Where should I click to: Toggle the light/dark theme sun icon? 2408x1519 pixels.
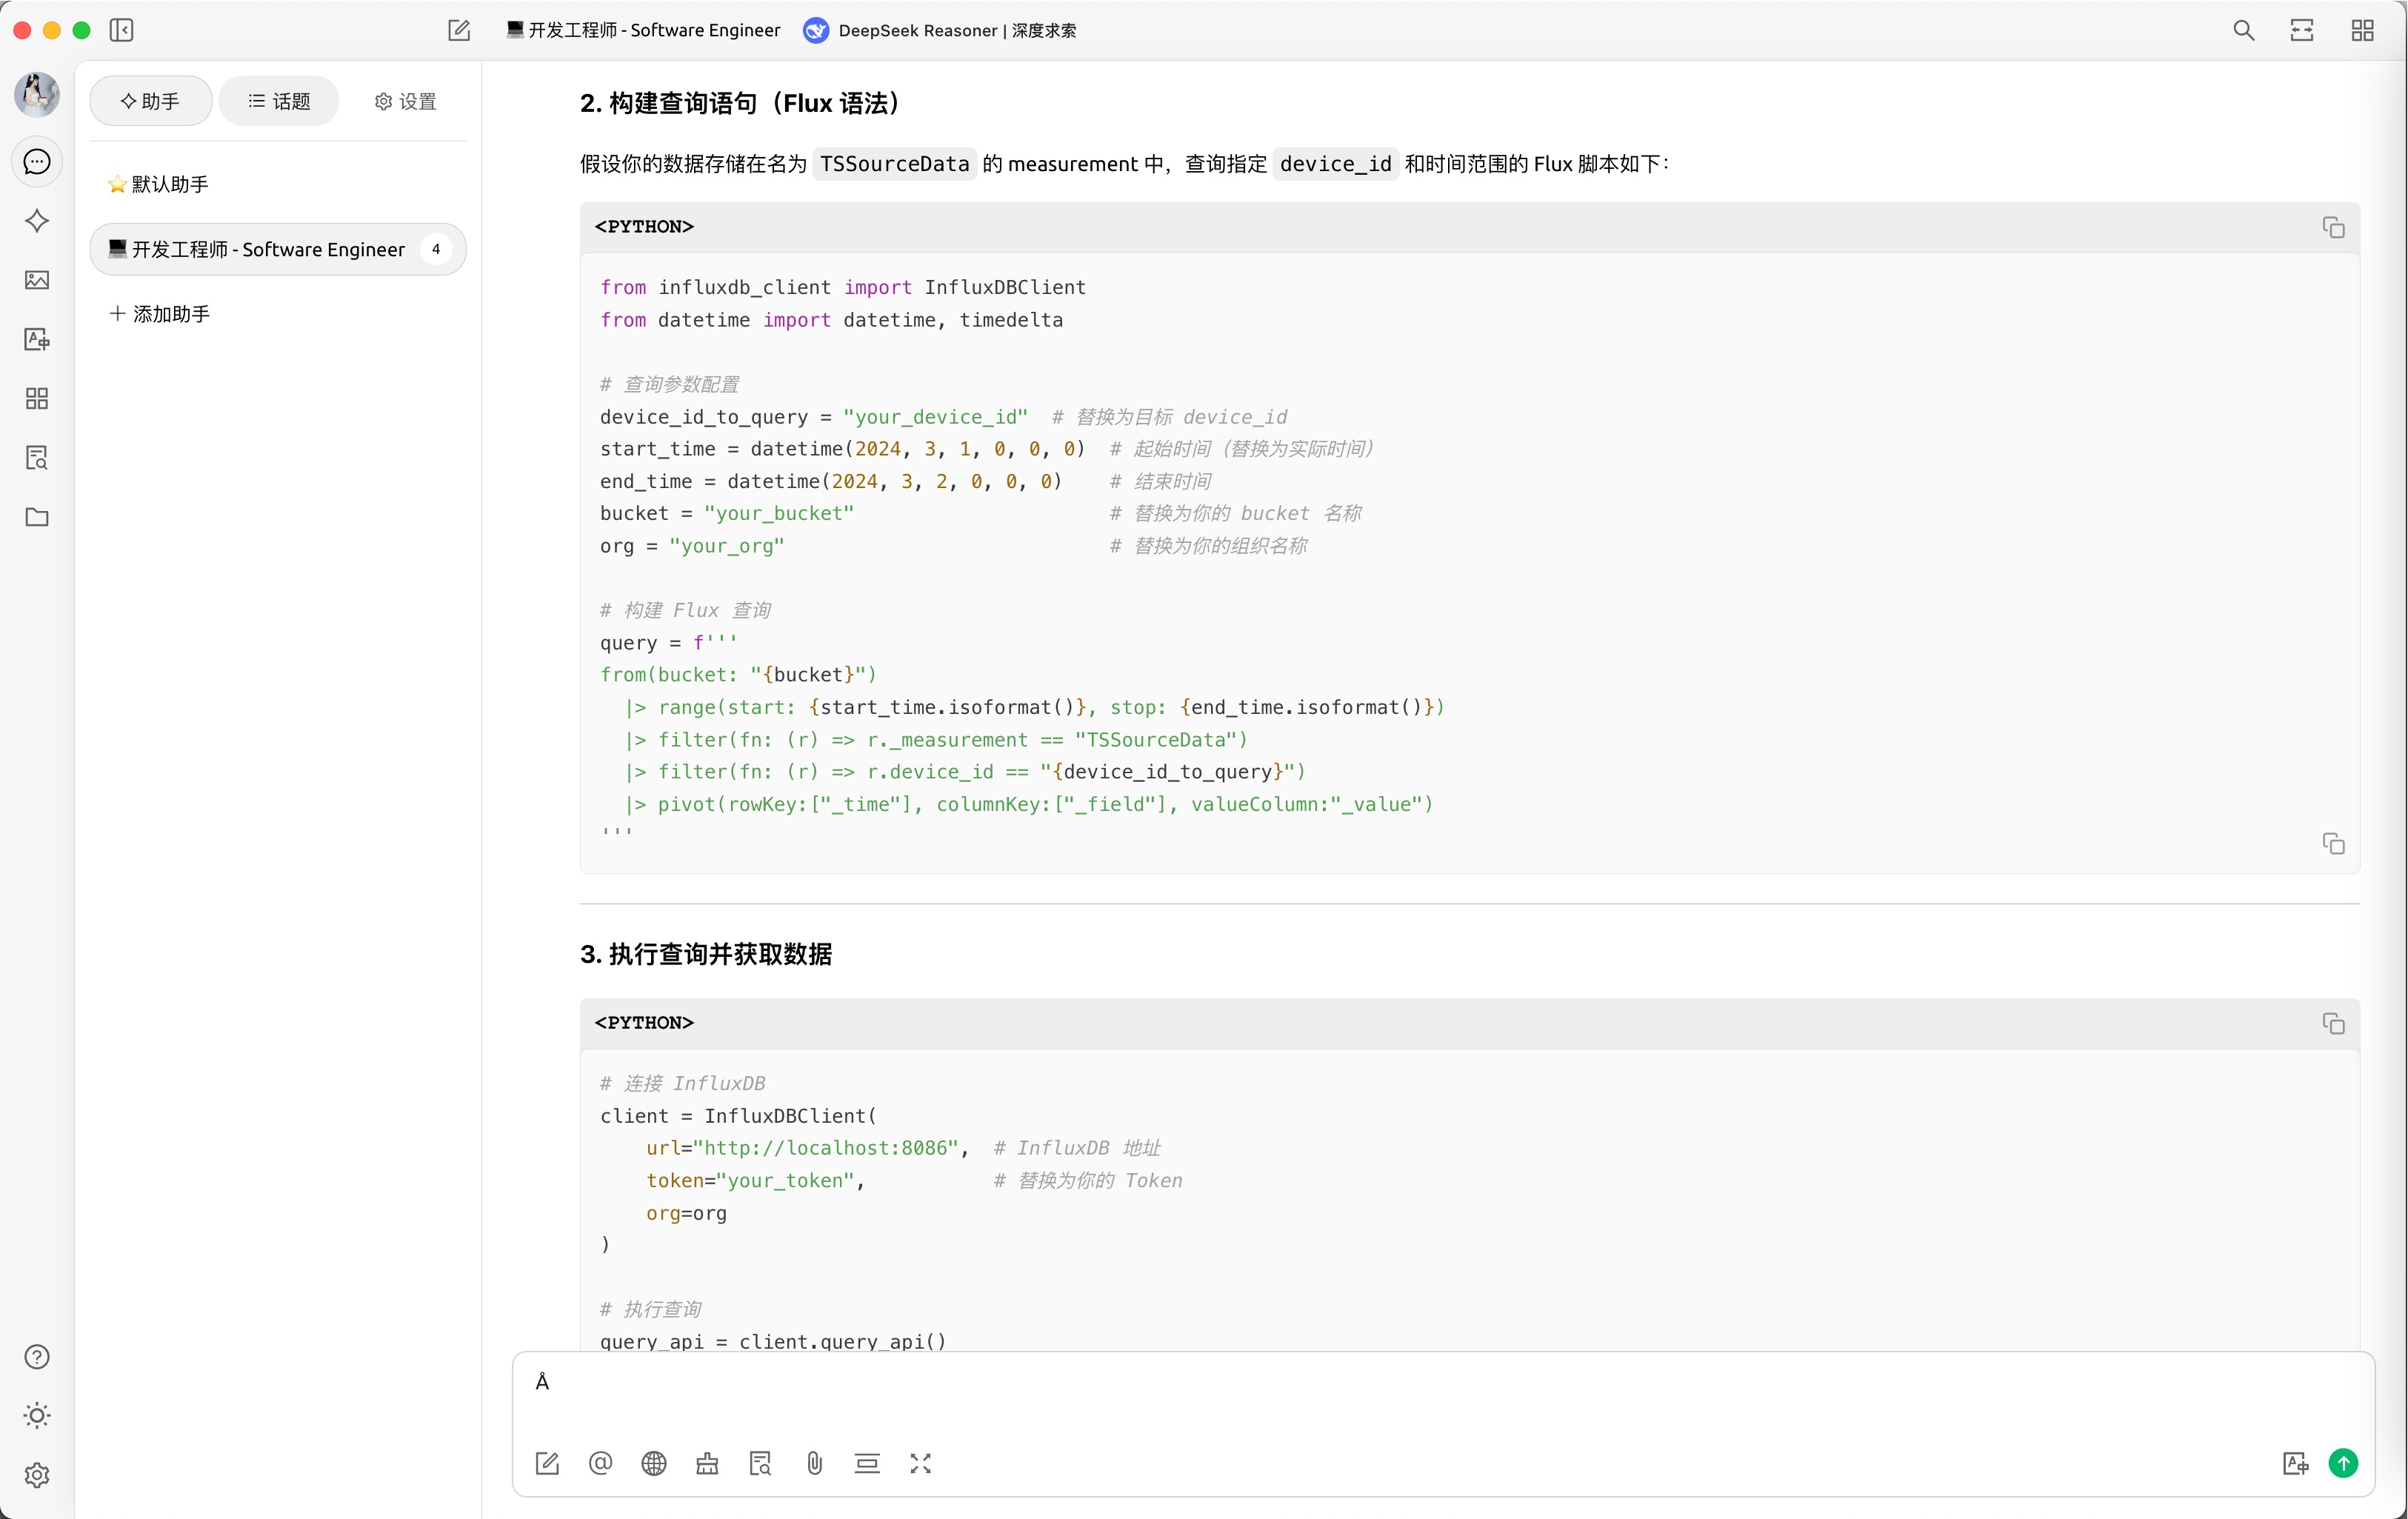click(x=37, y=1415)
